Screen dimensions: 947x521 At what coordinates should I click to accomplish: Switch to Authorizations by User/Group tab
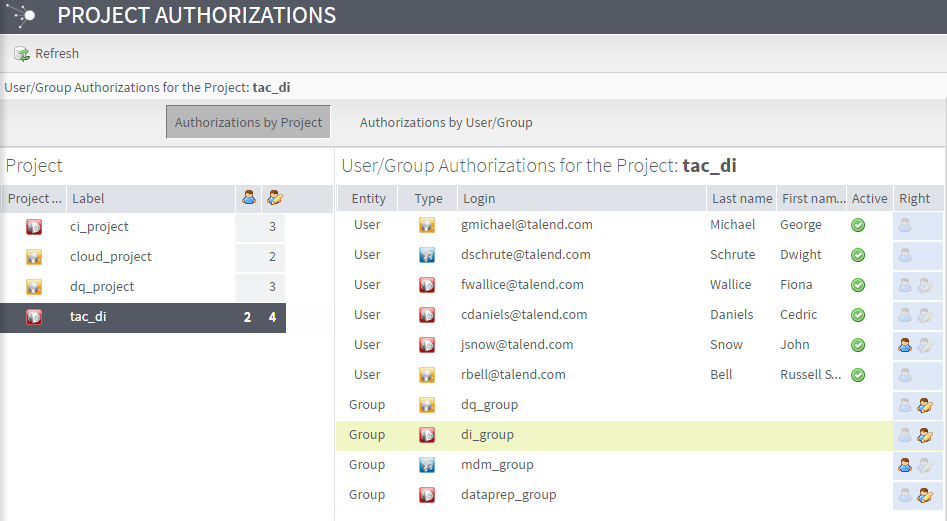pos(446,122)
